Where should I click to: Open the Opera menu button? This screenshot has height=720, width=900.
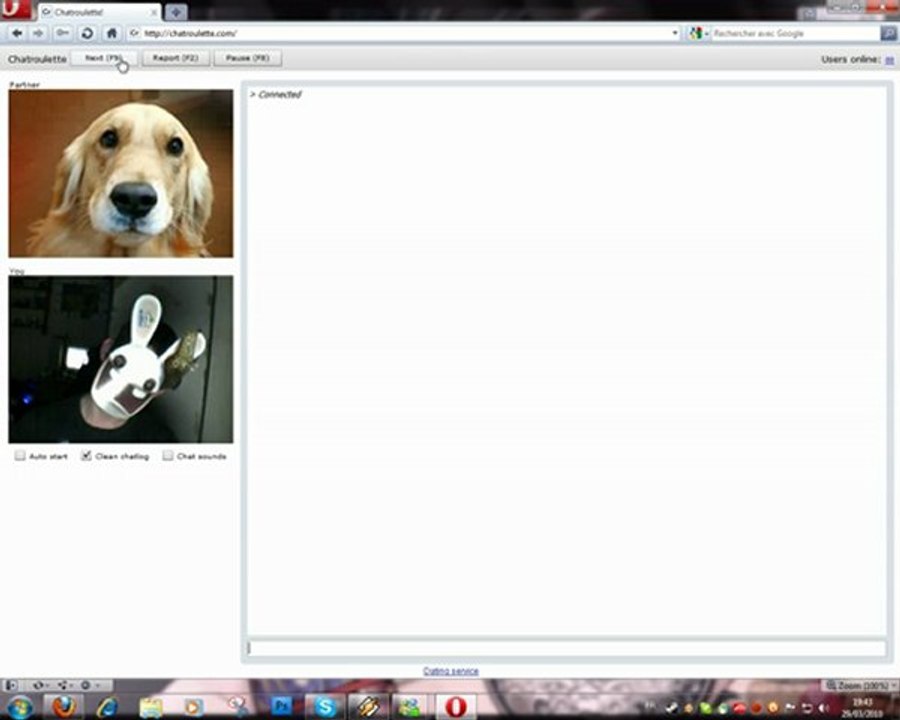(x=15, y=9)
